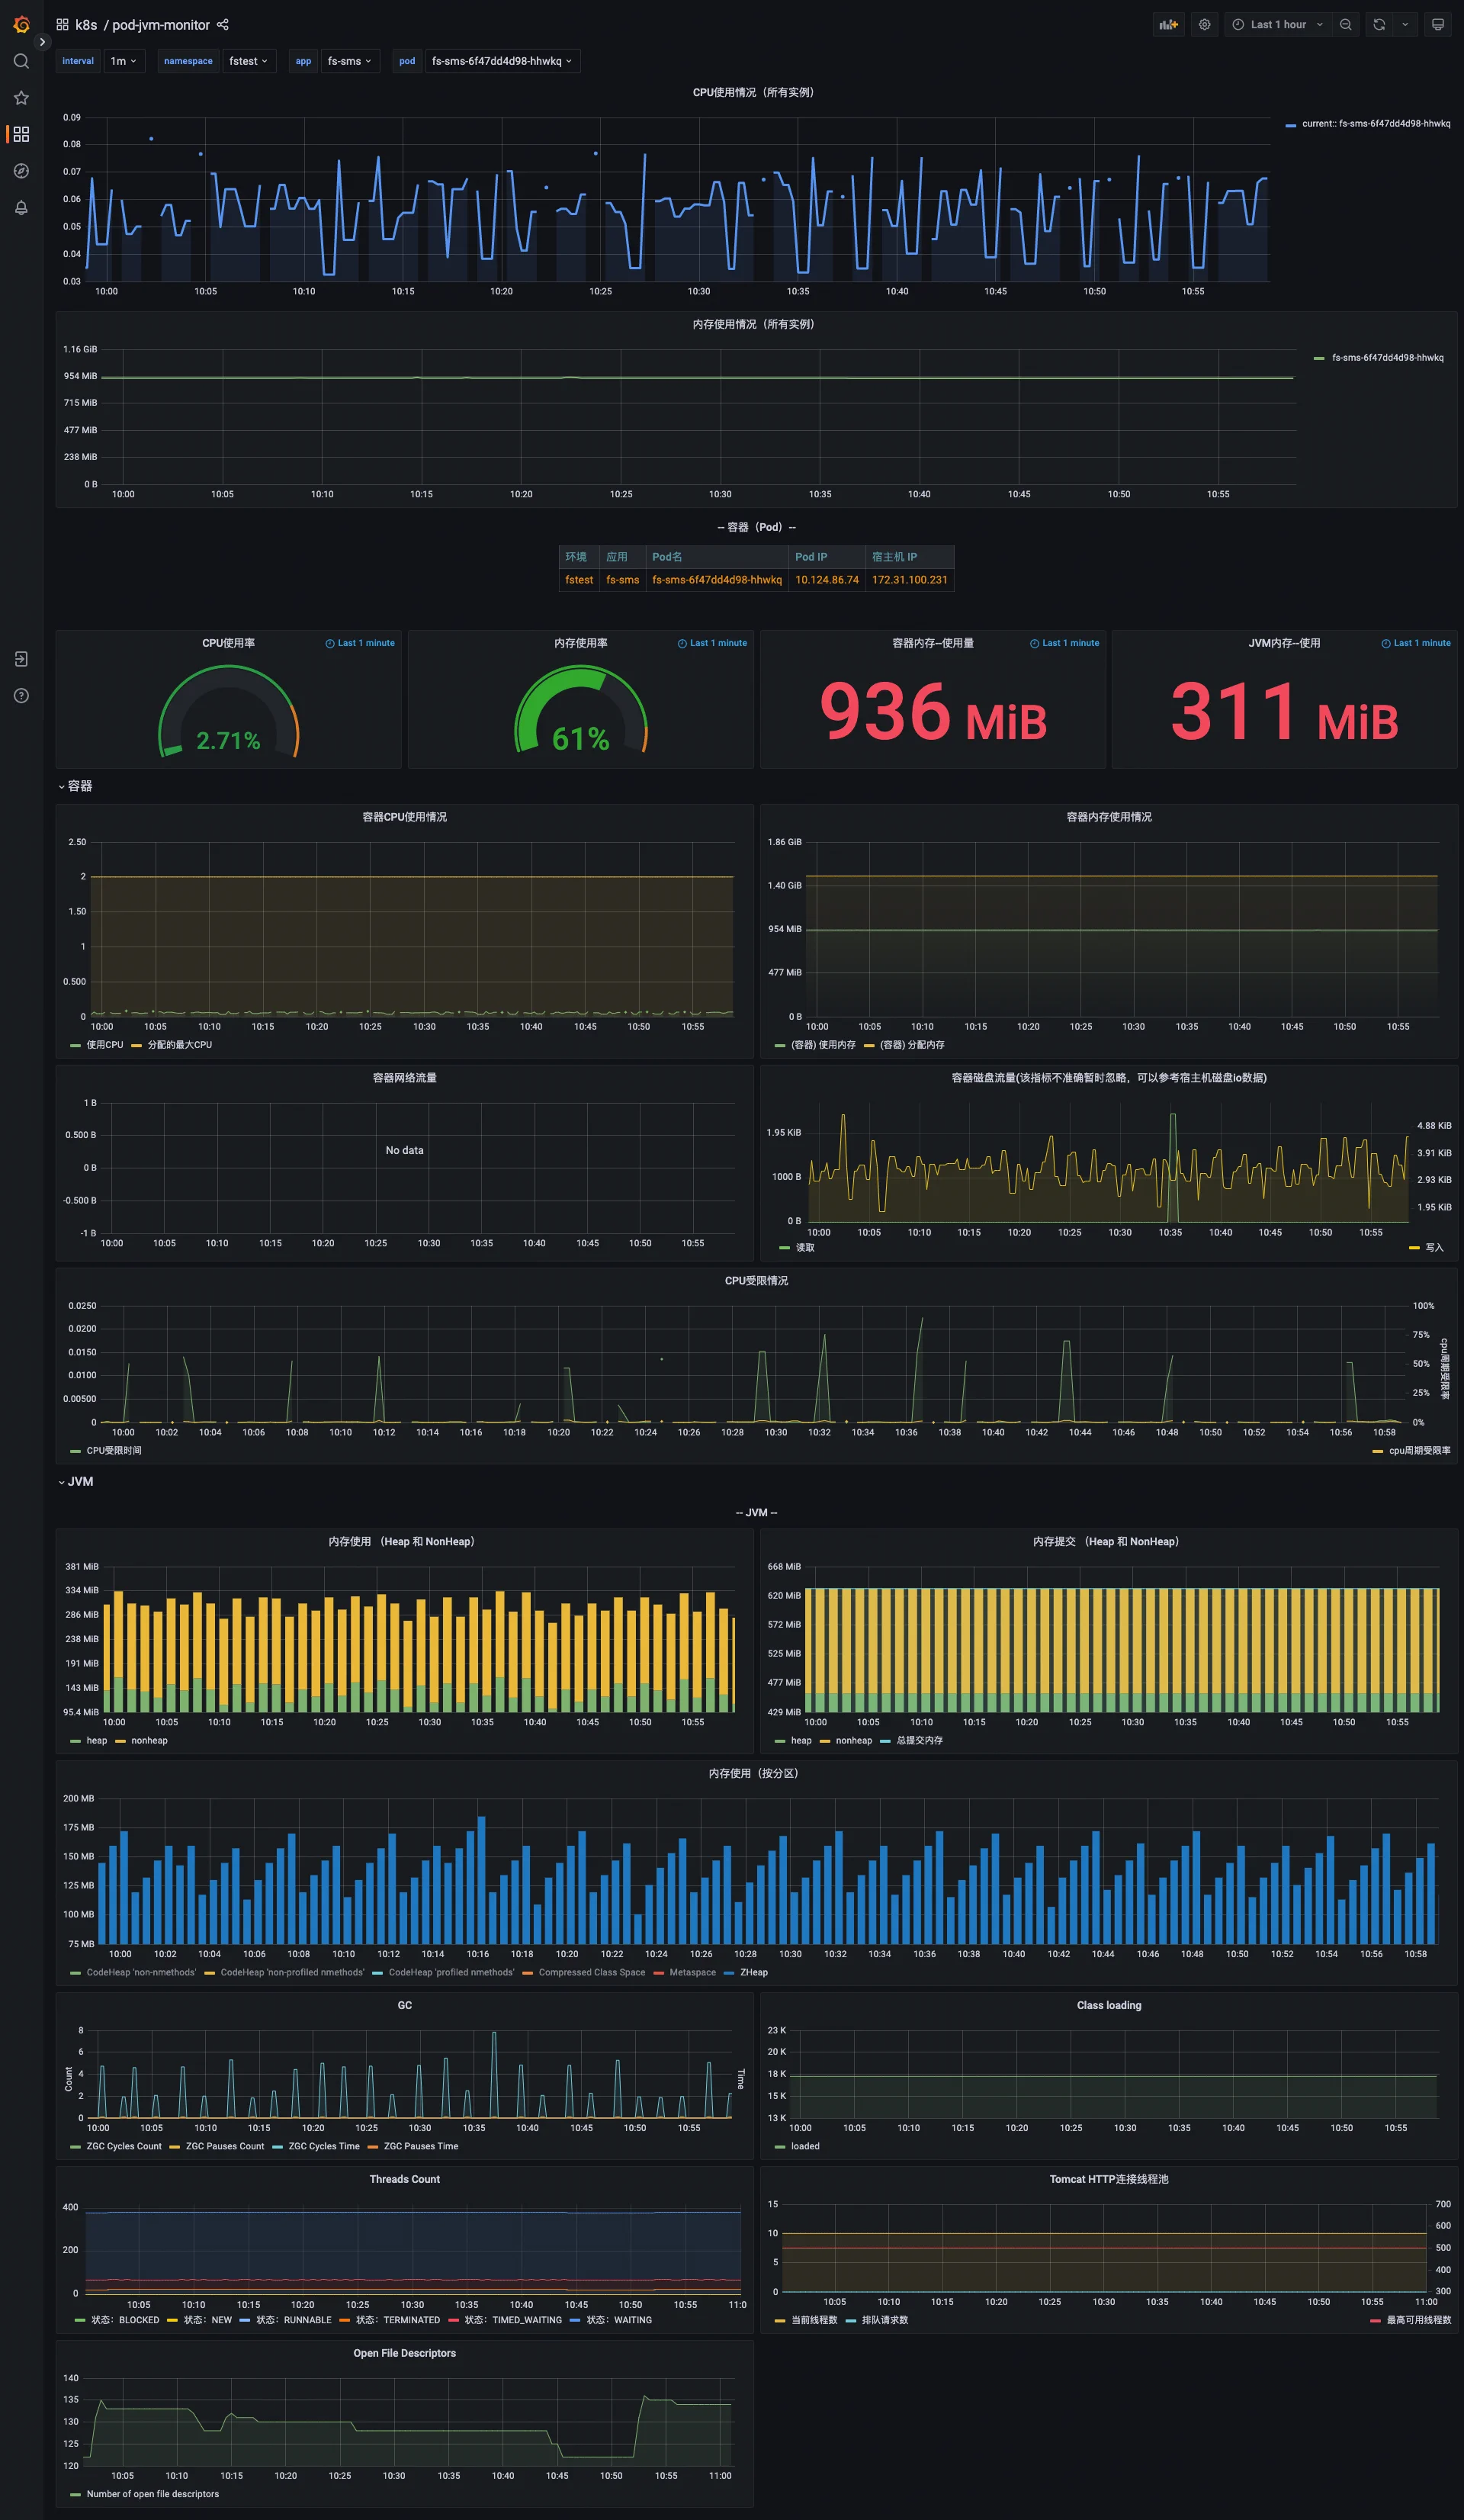Open the Explore compass icon

click(x=21, y=171)
